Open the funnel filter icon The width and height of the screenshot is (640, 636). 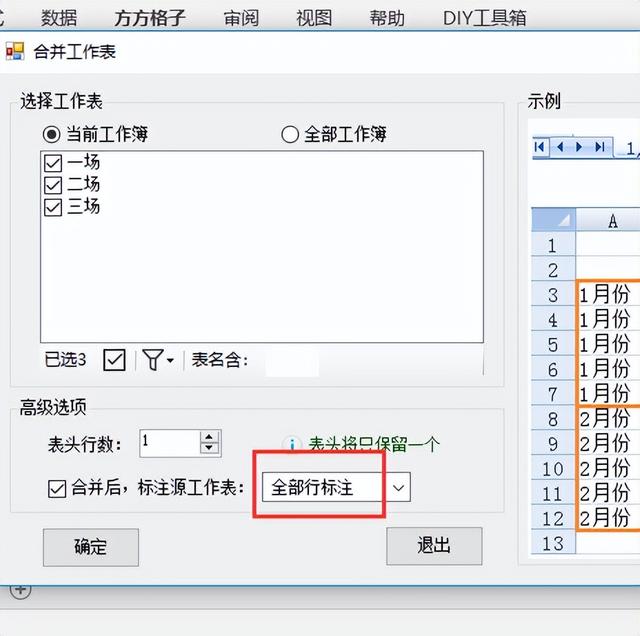pyautogui.click(x=153, y=360)
